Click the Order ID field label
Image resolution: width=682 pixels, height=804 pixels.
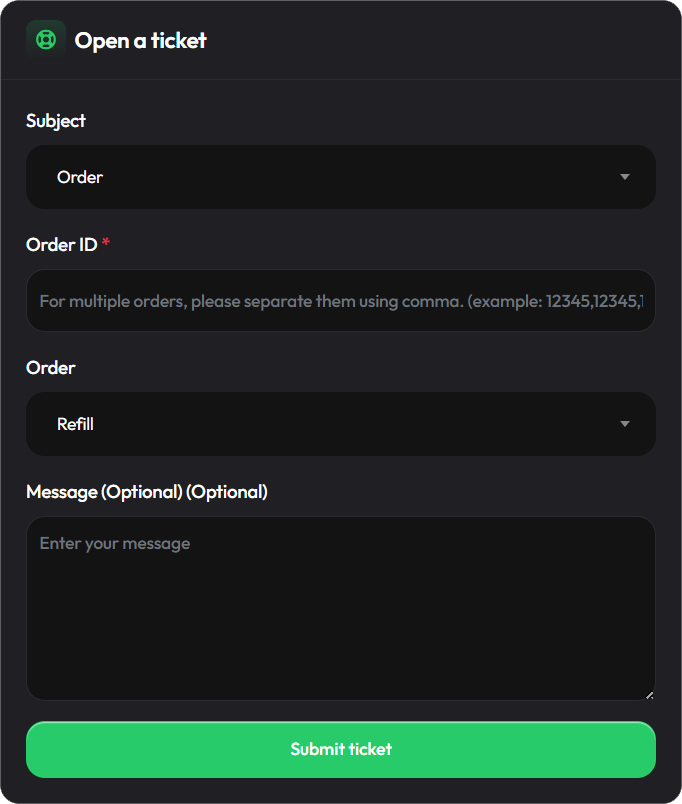pyautogui.click(x=62, y=245)
